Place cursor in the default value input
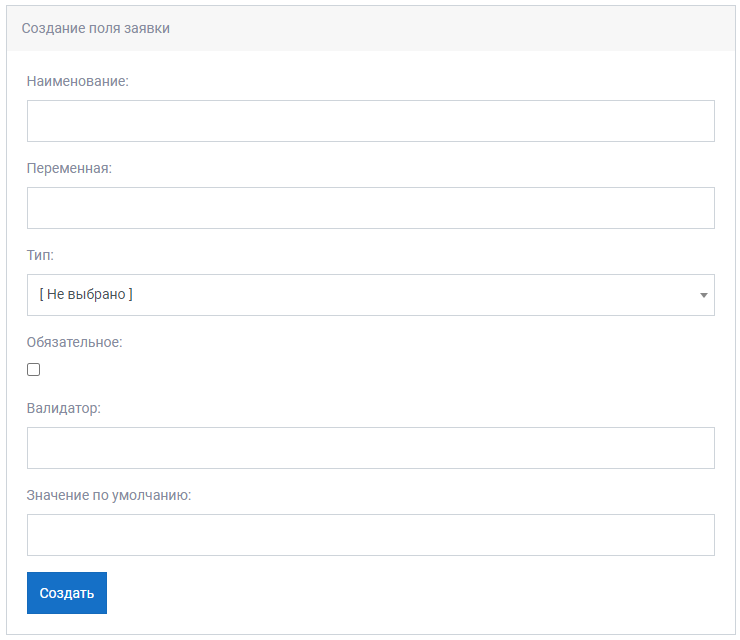The image size is (740, 640). pyautogui.click(x=370, y=535)
